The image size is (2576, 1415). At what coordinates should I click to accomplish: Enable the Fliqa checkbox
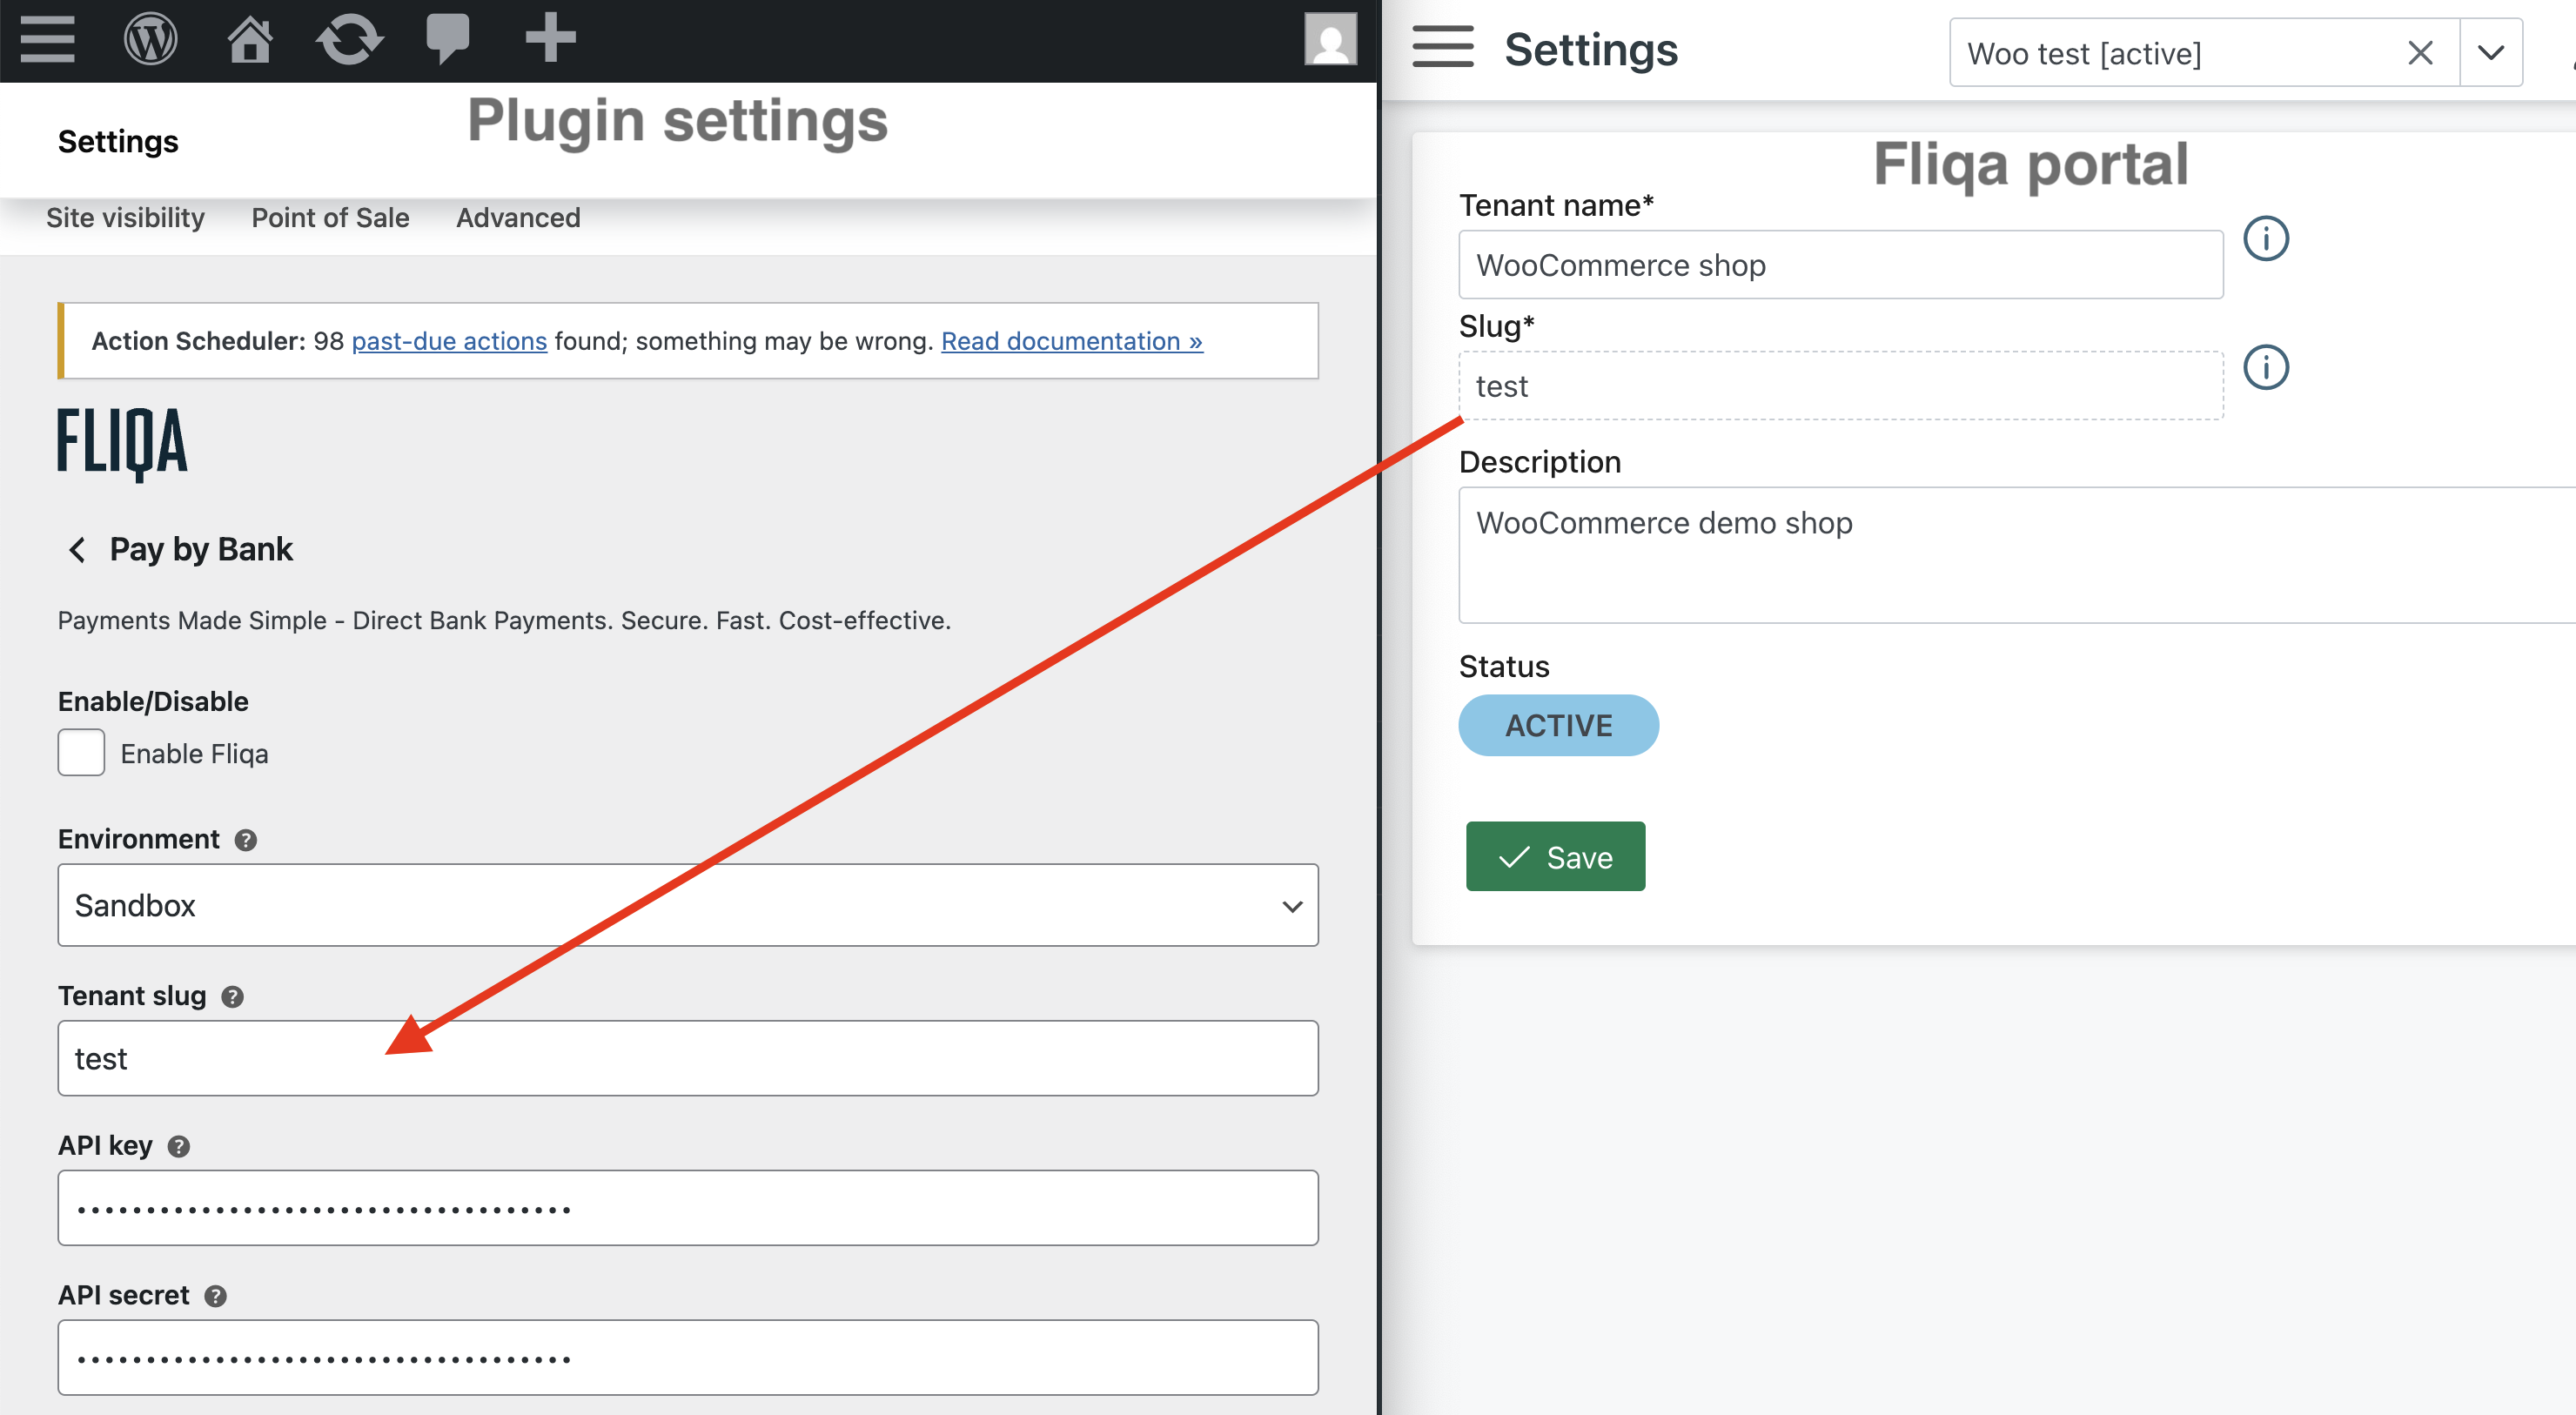pyautogui.click(x=81, y=752)
